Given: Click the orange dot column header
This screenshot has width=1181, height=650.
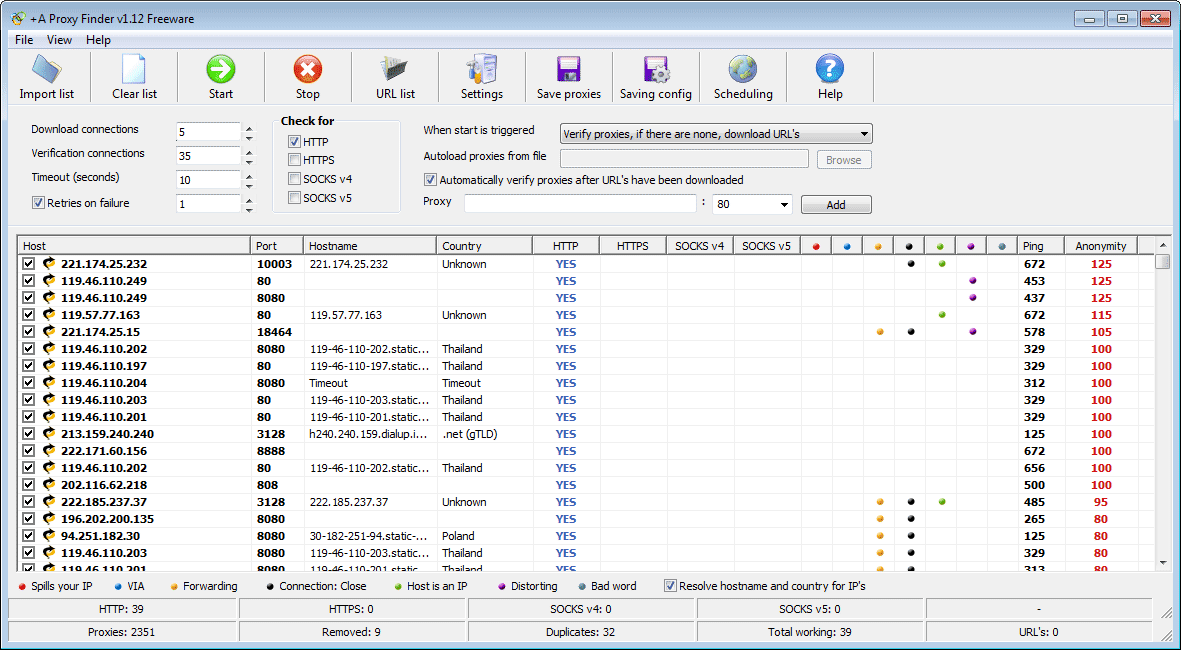Looking at the screenshot, I should coord(878,246).
